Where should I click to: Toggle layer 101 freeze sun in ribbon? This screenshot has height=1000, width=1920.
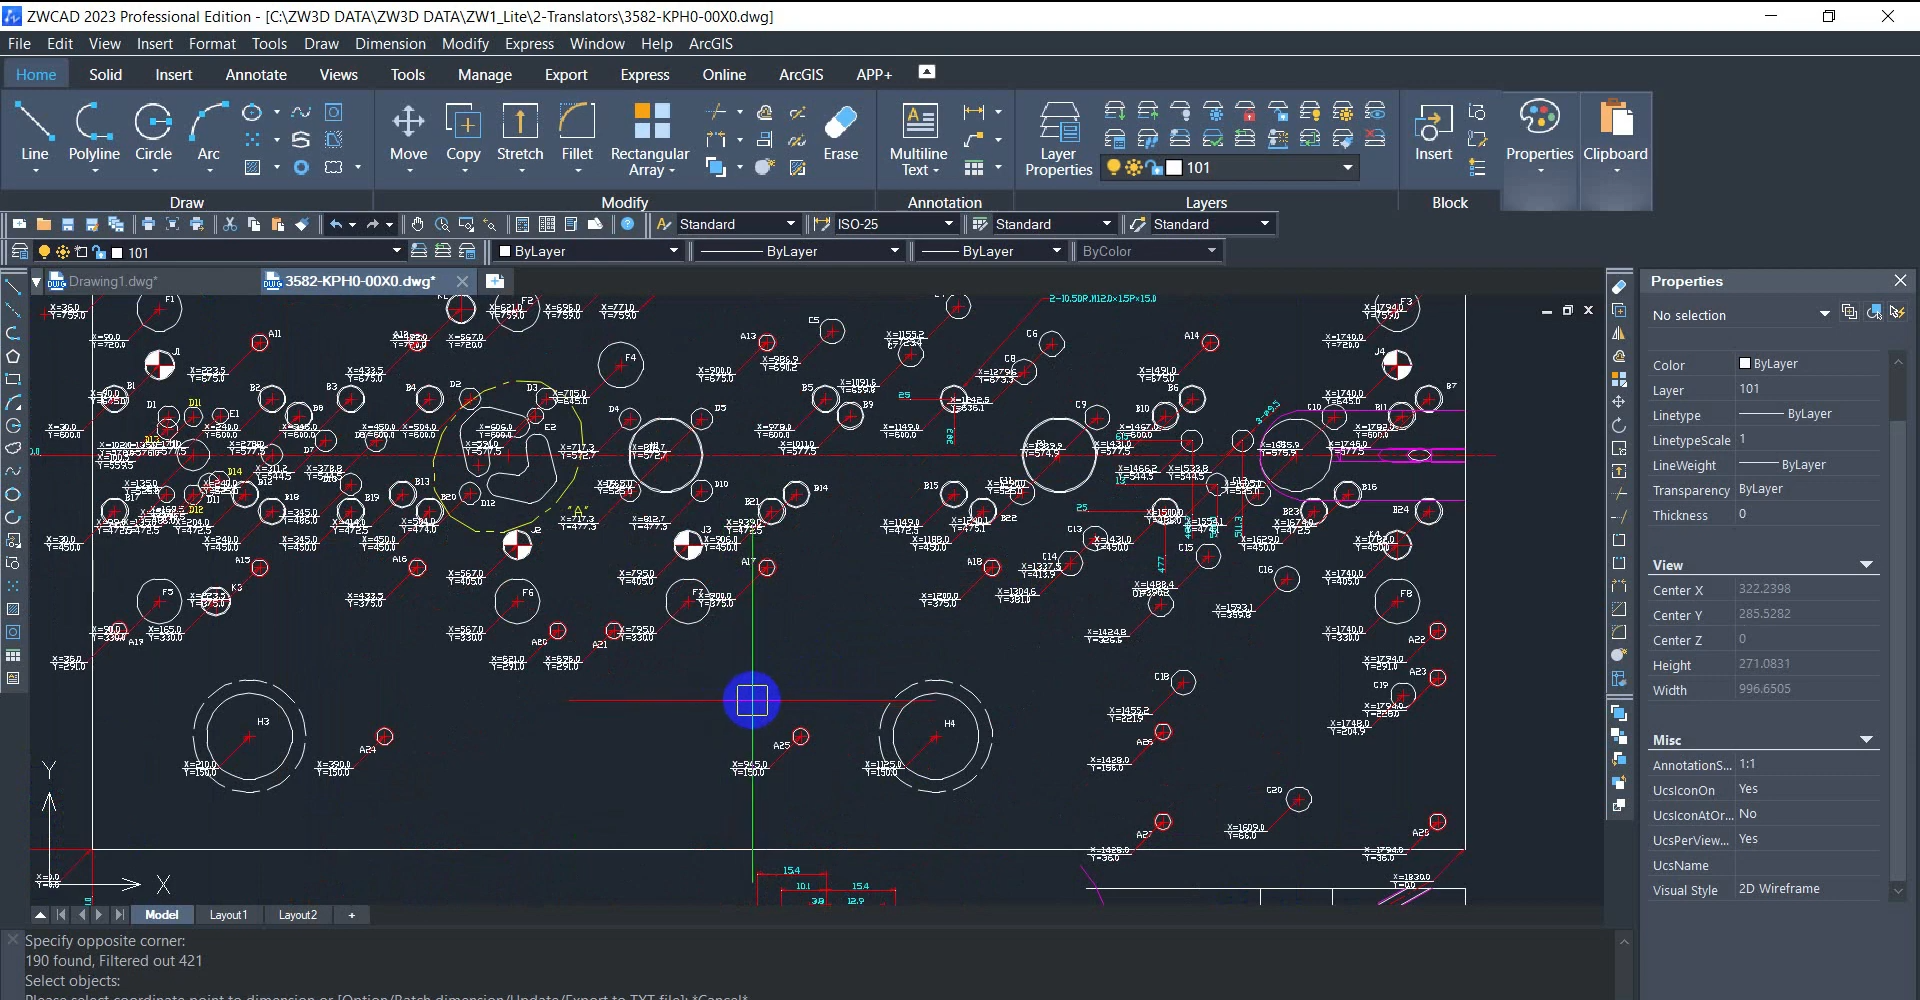pos(1133,167)
